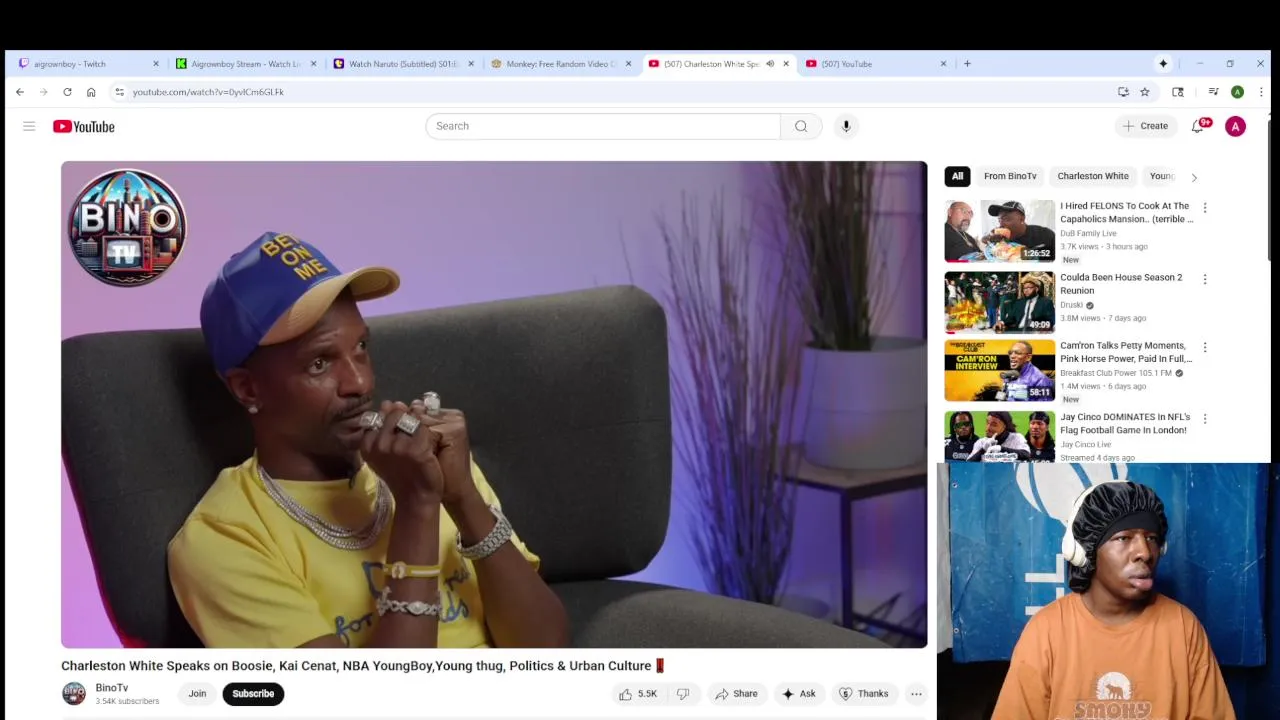Open the BinoTv channel avatar
The image size is (1280, 720).
[74, 694]
